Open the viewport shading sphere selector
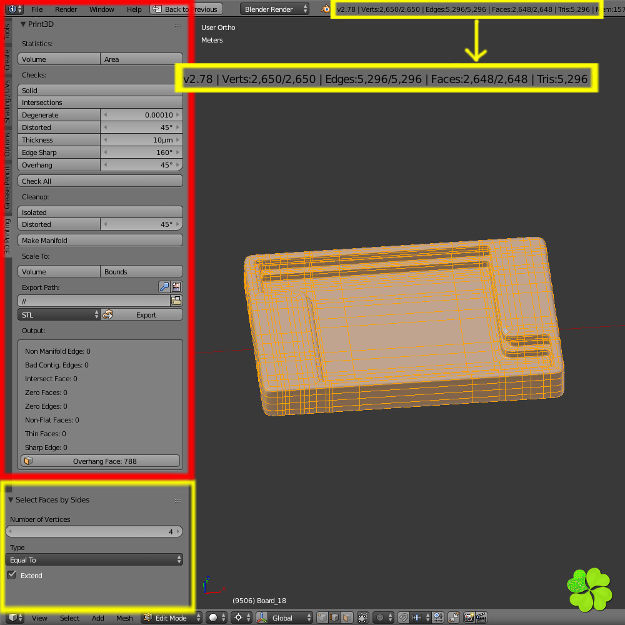Screen dimensions: 625x625 pos(216,617)
